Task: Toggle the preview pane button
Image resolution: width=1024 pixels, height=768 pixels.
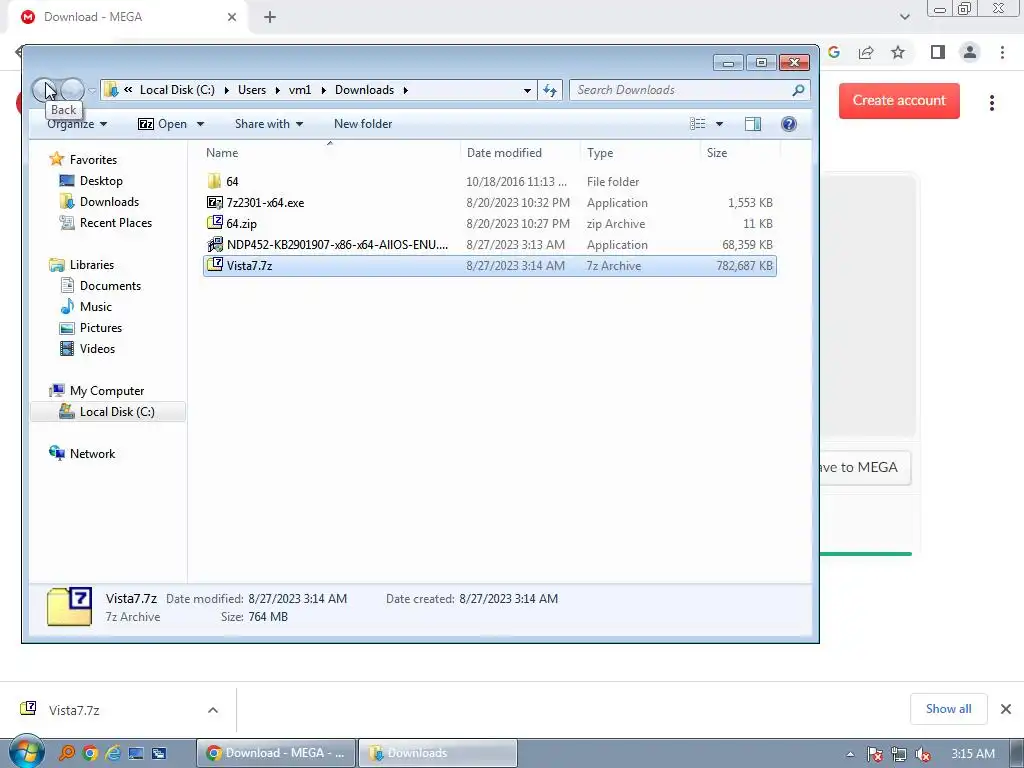Action: click(x=752, y=124)
